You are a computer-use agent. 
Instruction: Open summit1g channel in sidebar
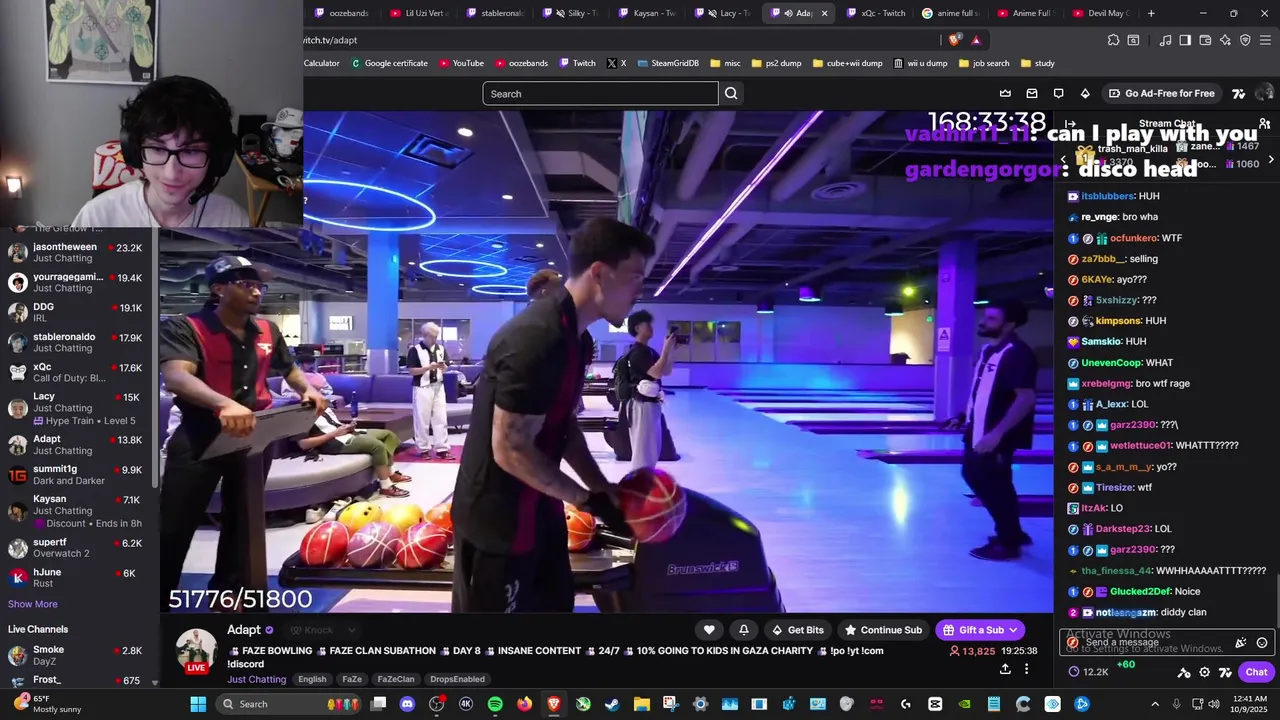[x=76, y=474]
